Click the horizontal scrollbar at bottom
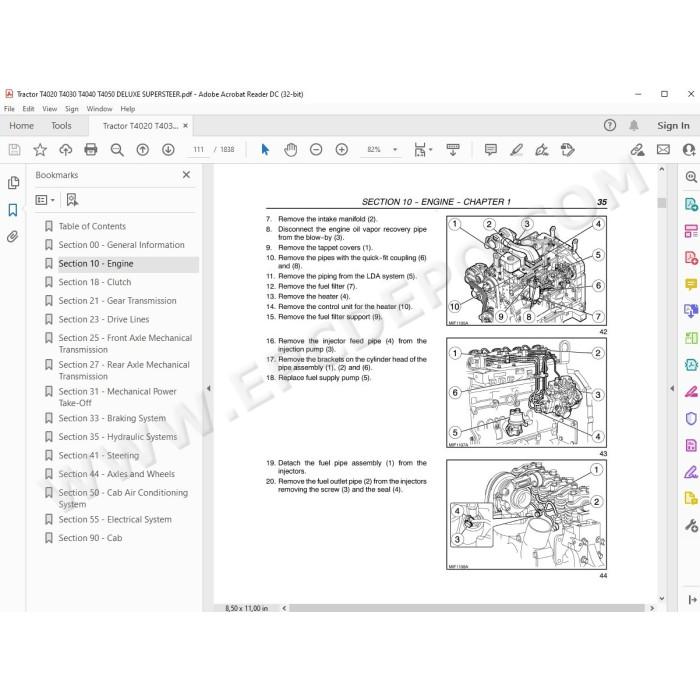The height and width of the screenshot is (700, 700). (x=467, y=608)
